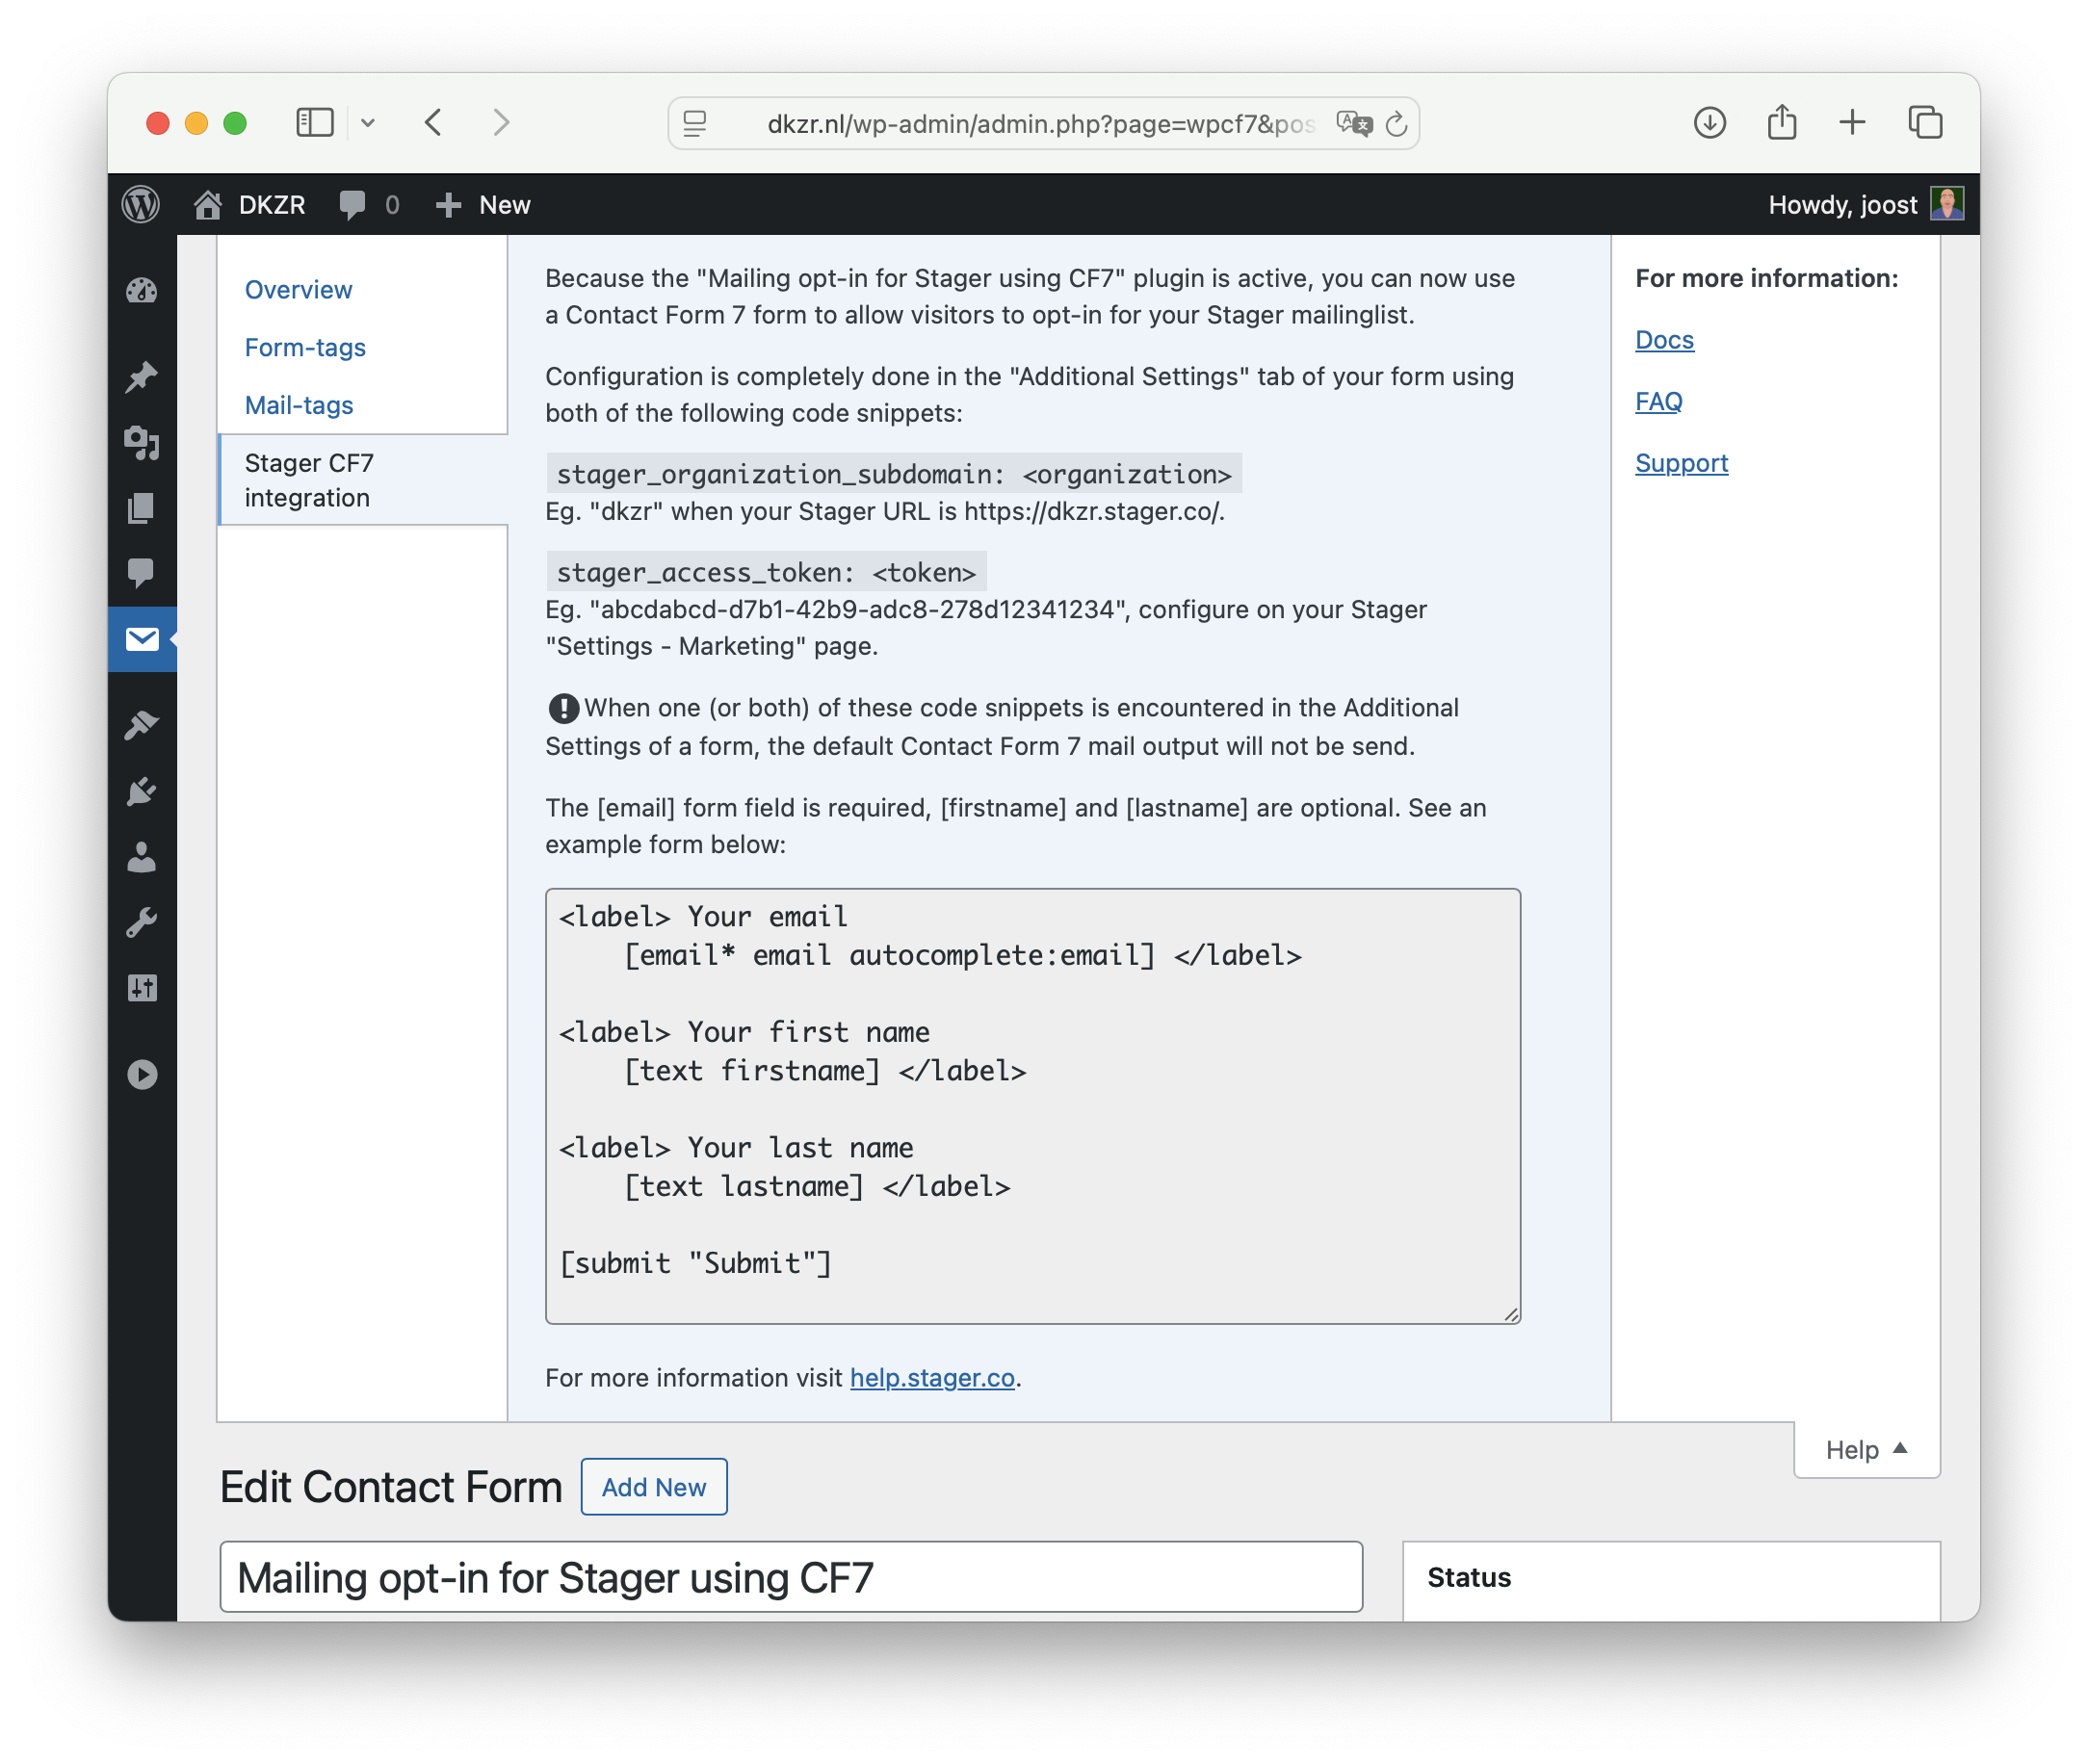The image size is (2088, 1764).
Task: Click the exclamation warning icon
Action: click(563, 708)
